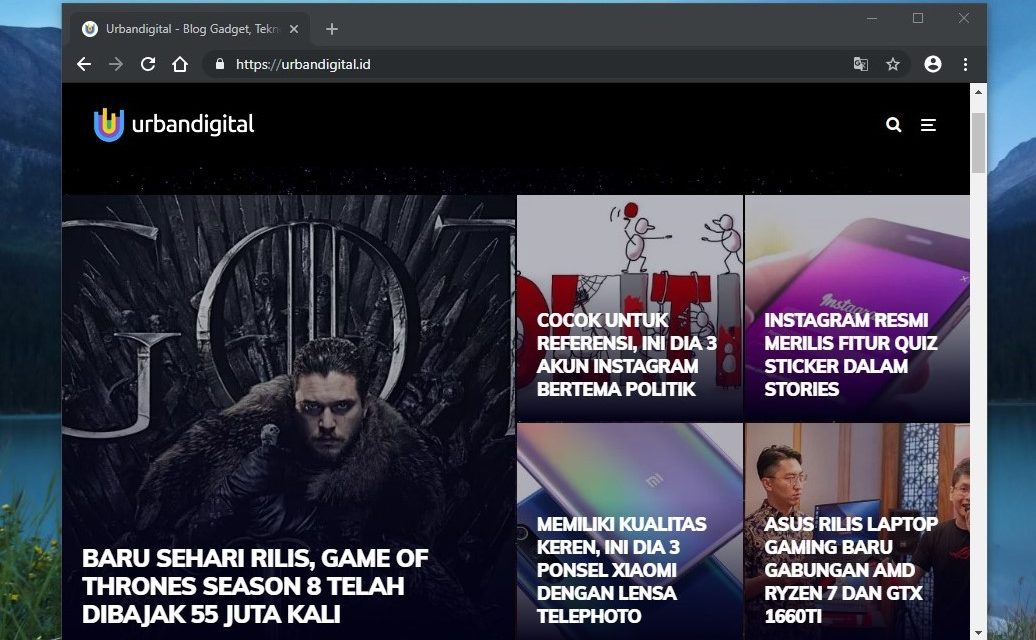Open Chrome's three-dot menu
The height and width of the screenshot is (640, 1036).
(x=965, y=64)
